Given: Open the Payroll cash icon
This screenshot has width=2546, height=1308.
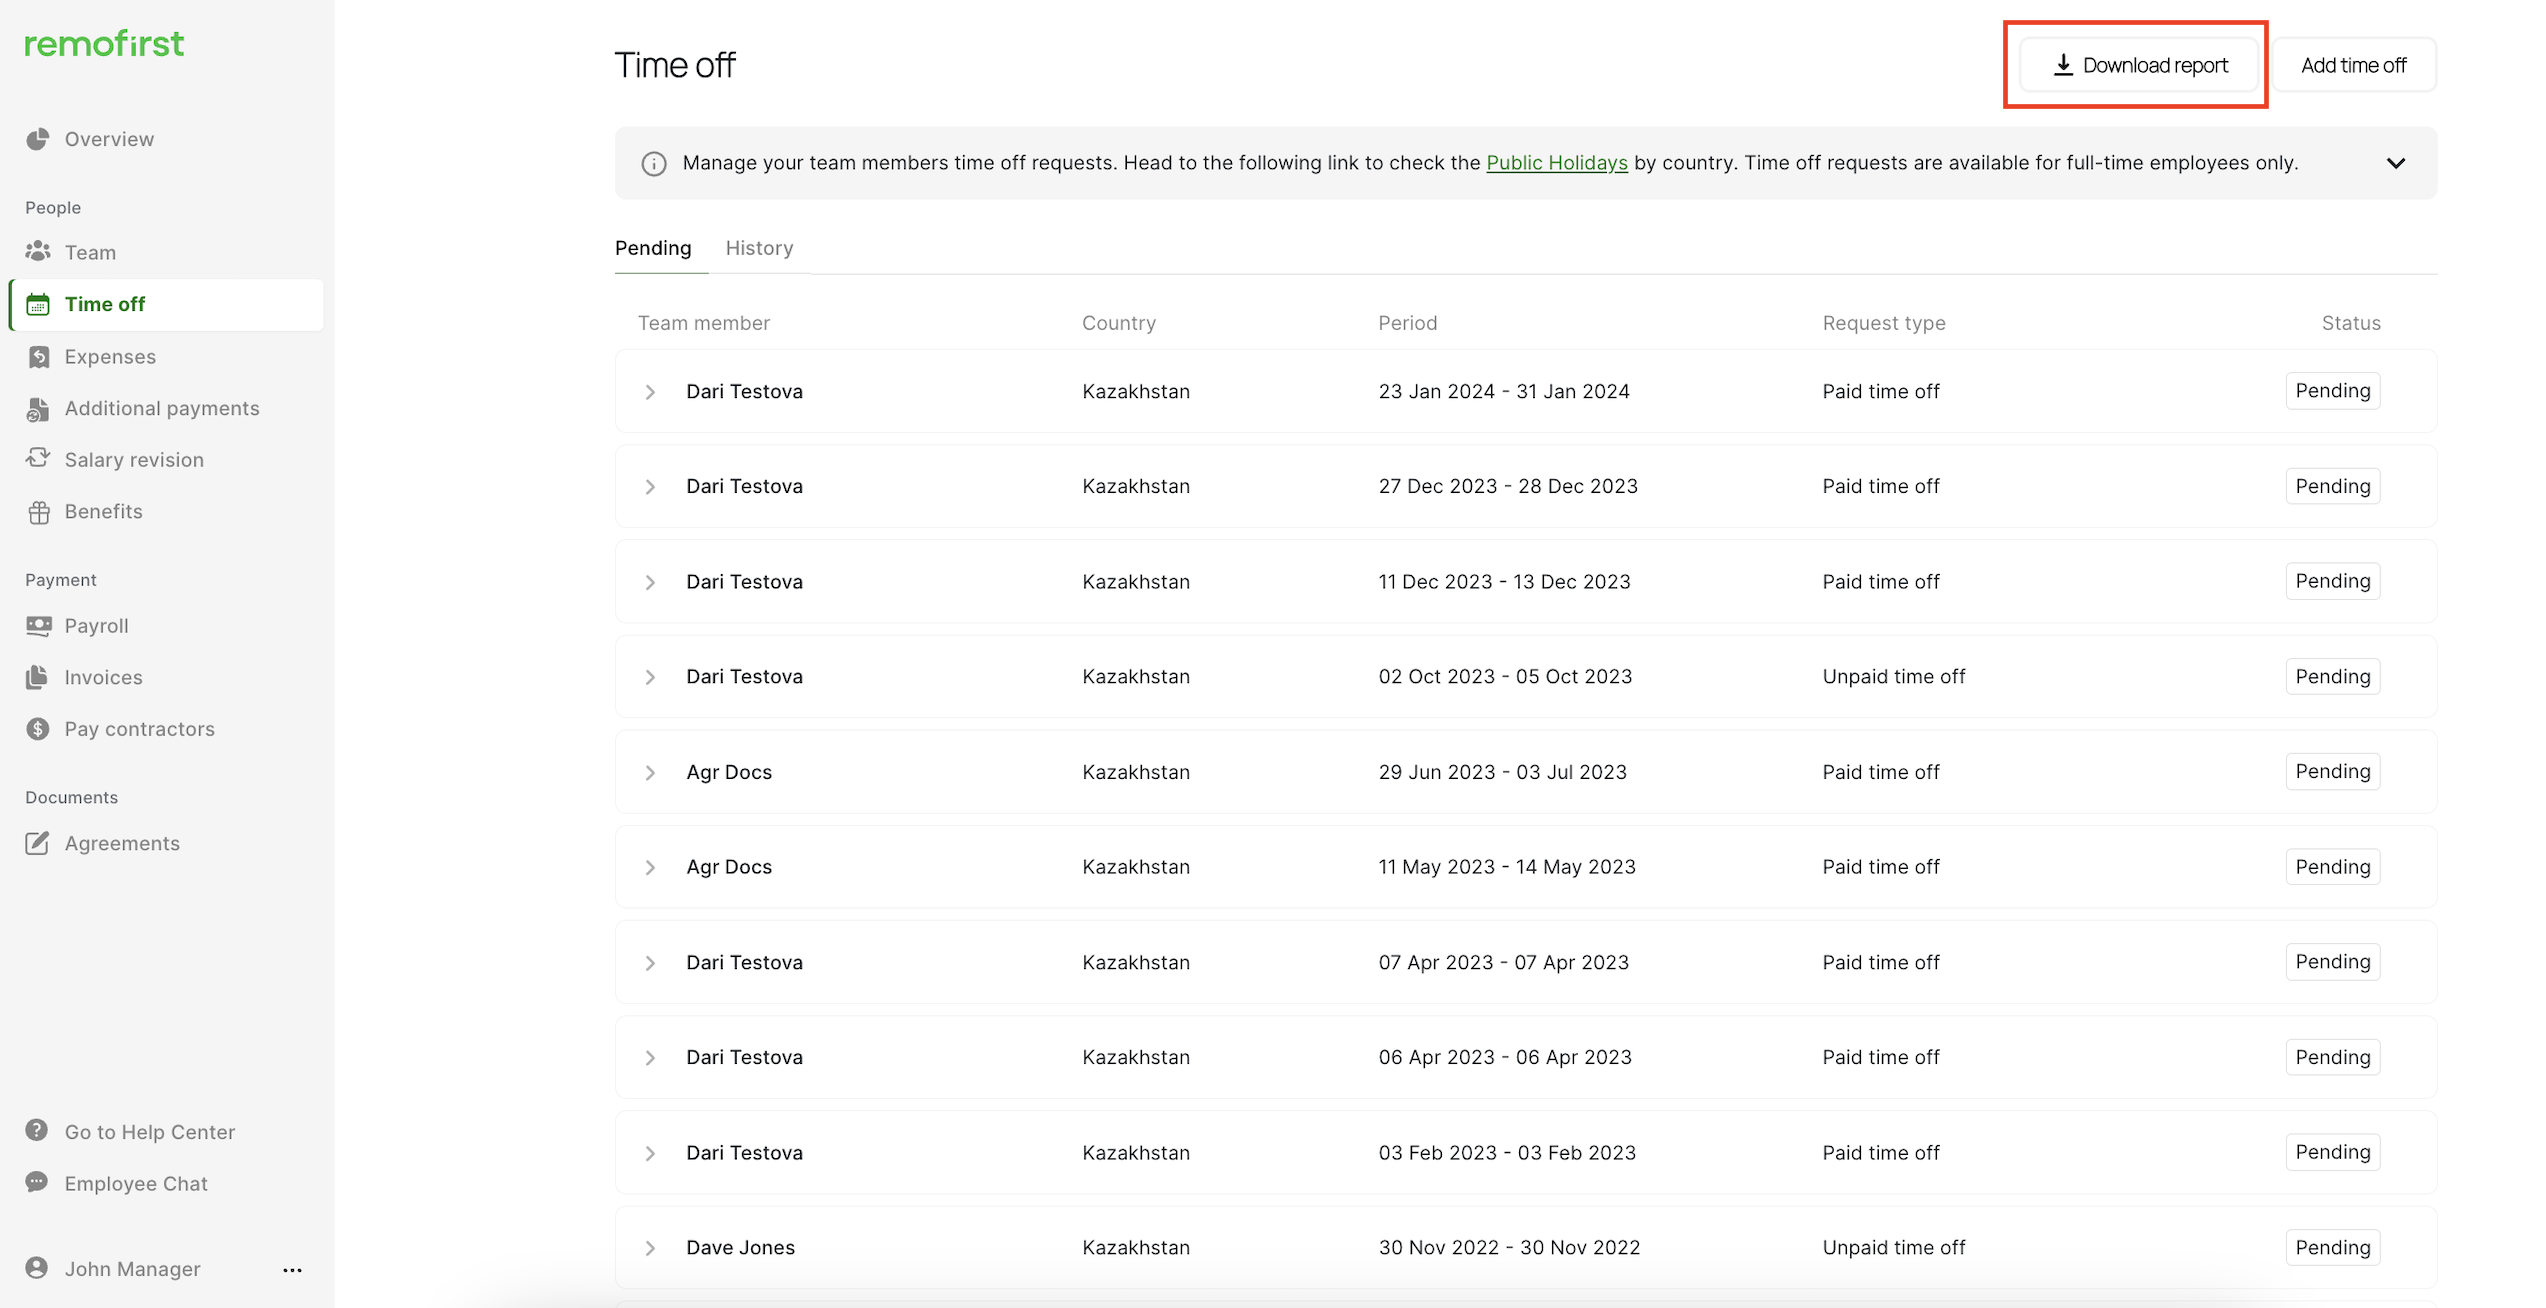Looking at the screenshot, I should pyautogui.click(x=38, y=626).
